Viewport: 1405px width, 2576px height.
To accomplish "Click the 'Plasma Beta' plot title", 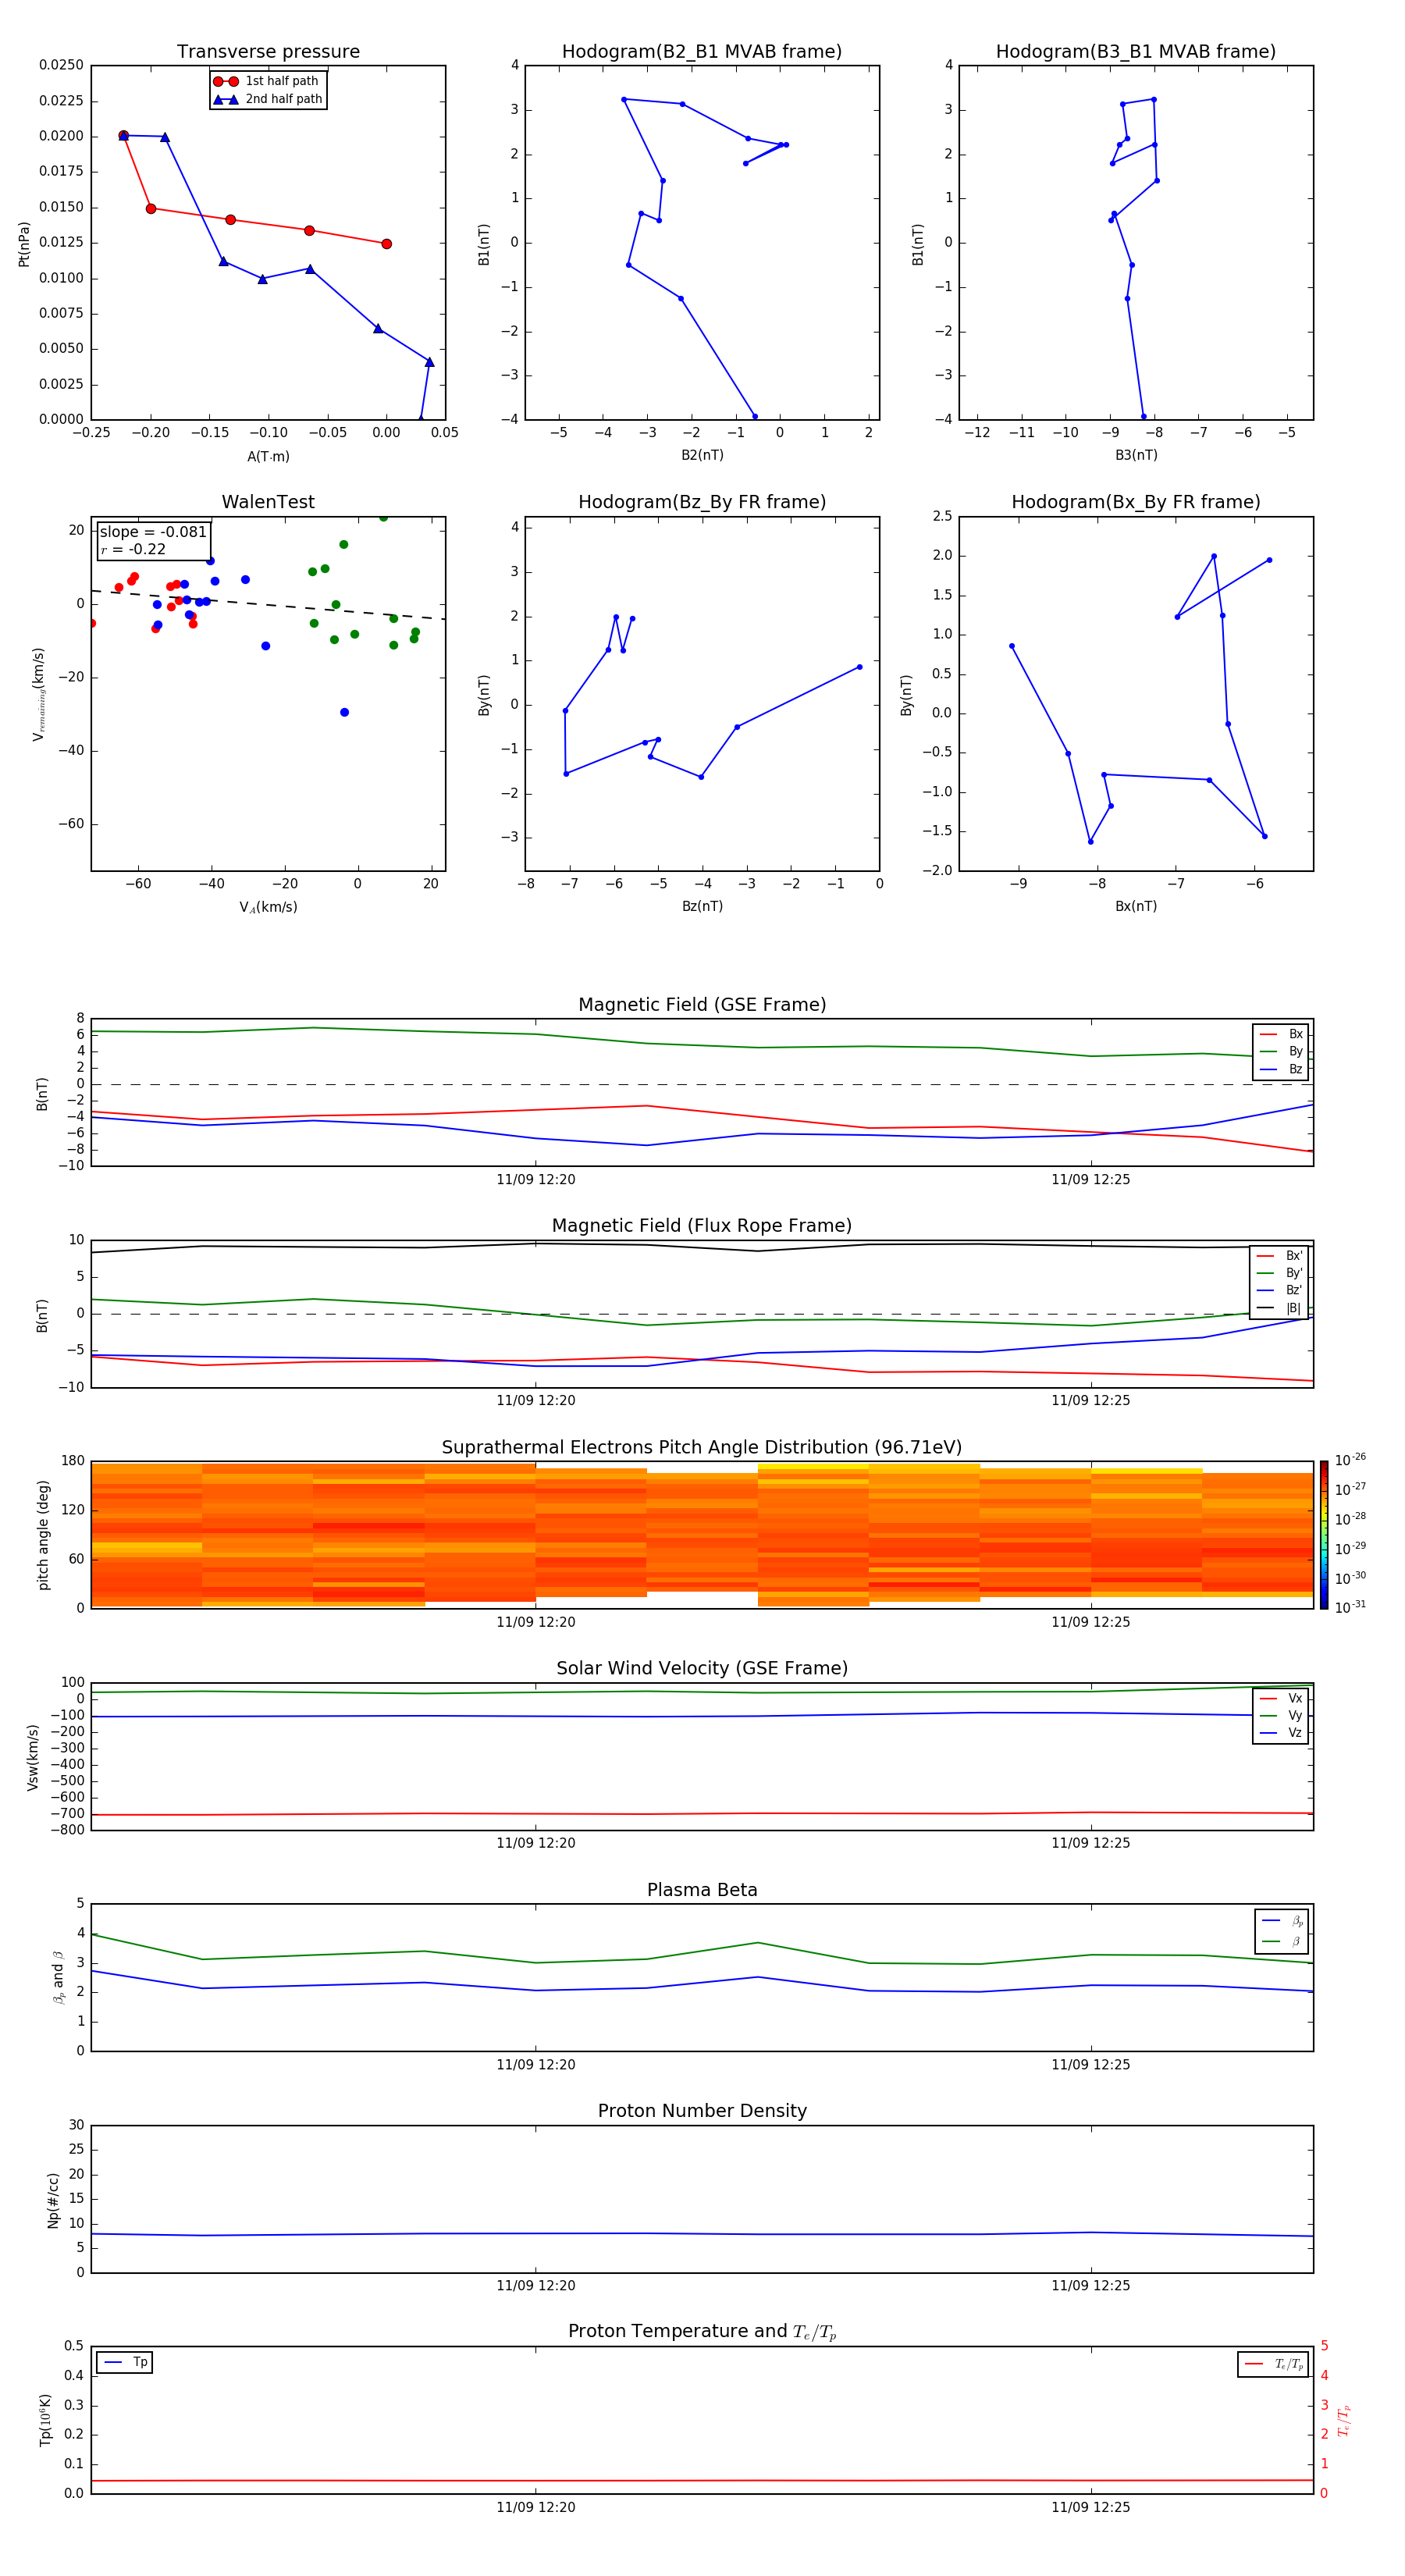I will tap(702, 1890).
